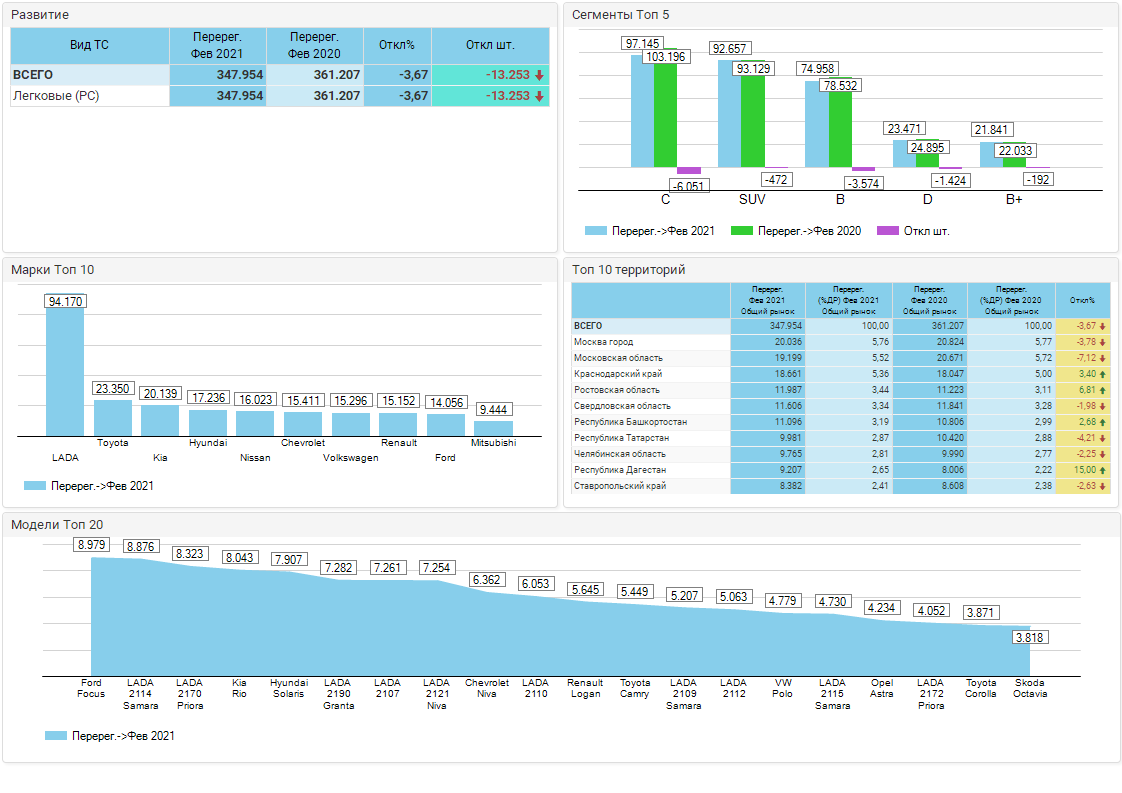This screenshot has height=793, width=1122.
Task: Click the green up arrow for Республика Дагестан
Action: coord(1102,470)
